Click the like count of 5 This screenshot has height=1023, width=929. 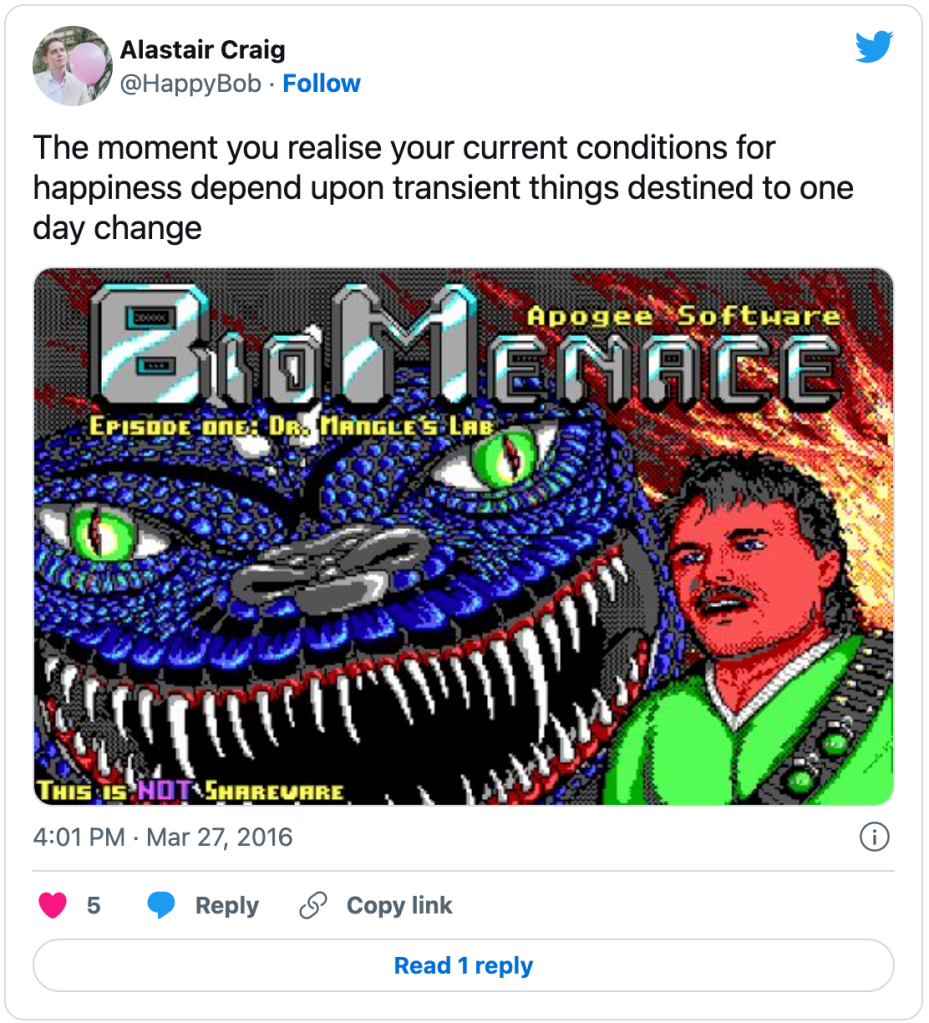[93, 906]
